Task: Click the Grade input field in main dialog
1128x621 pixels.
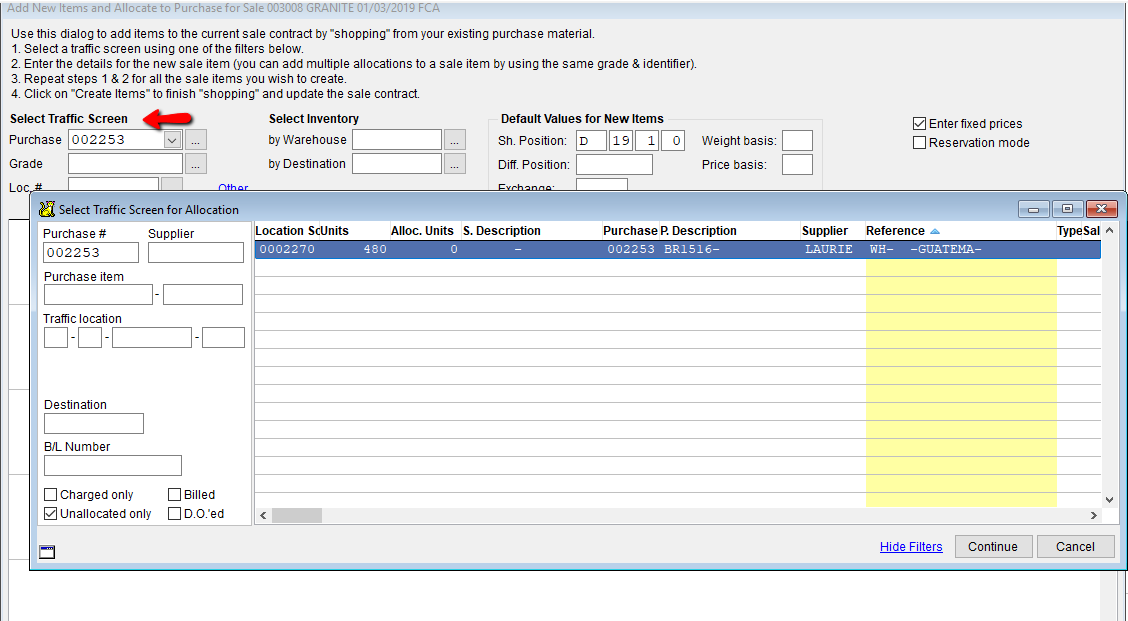Action: point(125,163)
